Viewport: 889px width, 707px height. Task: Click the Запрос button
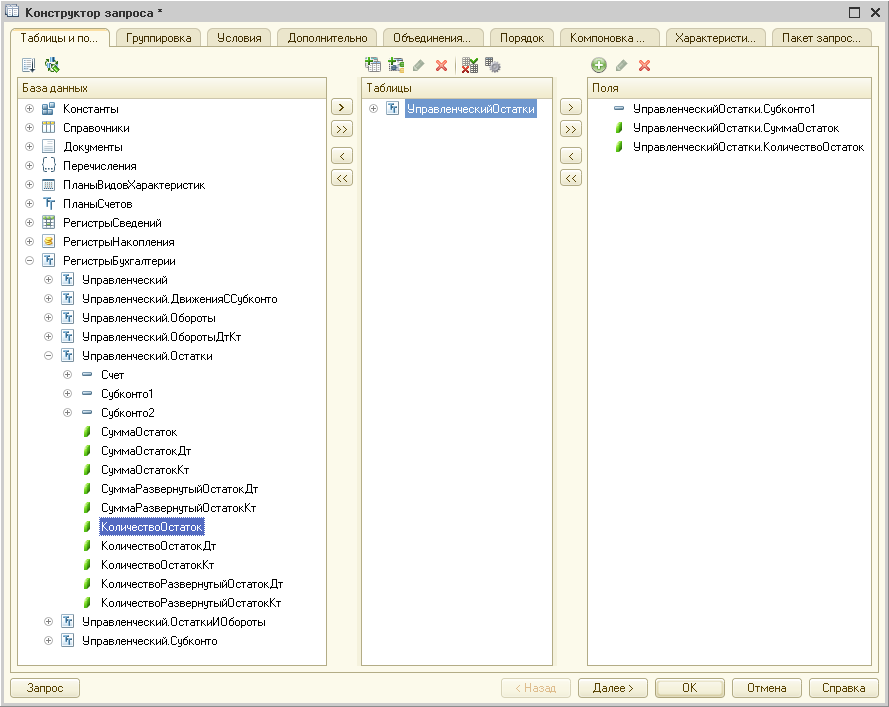pyautogui.click(x=45, y=688)
